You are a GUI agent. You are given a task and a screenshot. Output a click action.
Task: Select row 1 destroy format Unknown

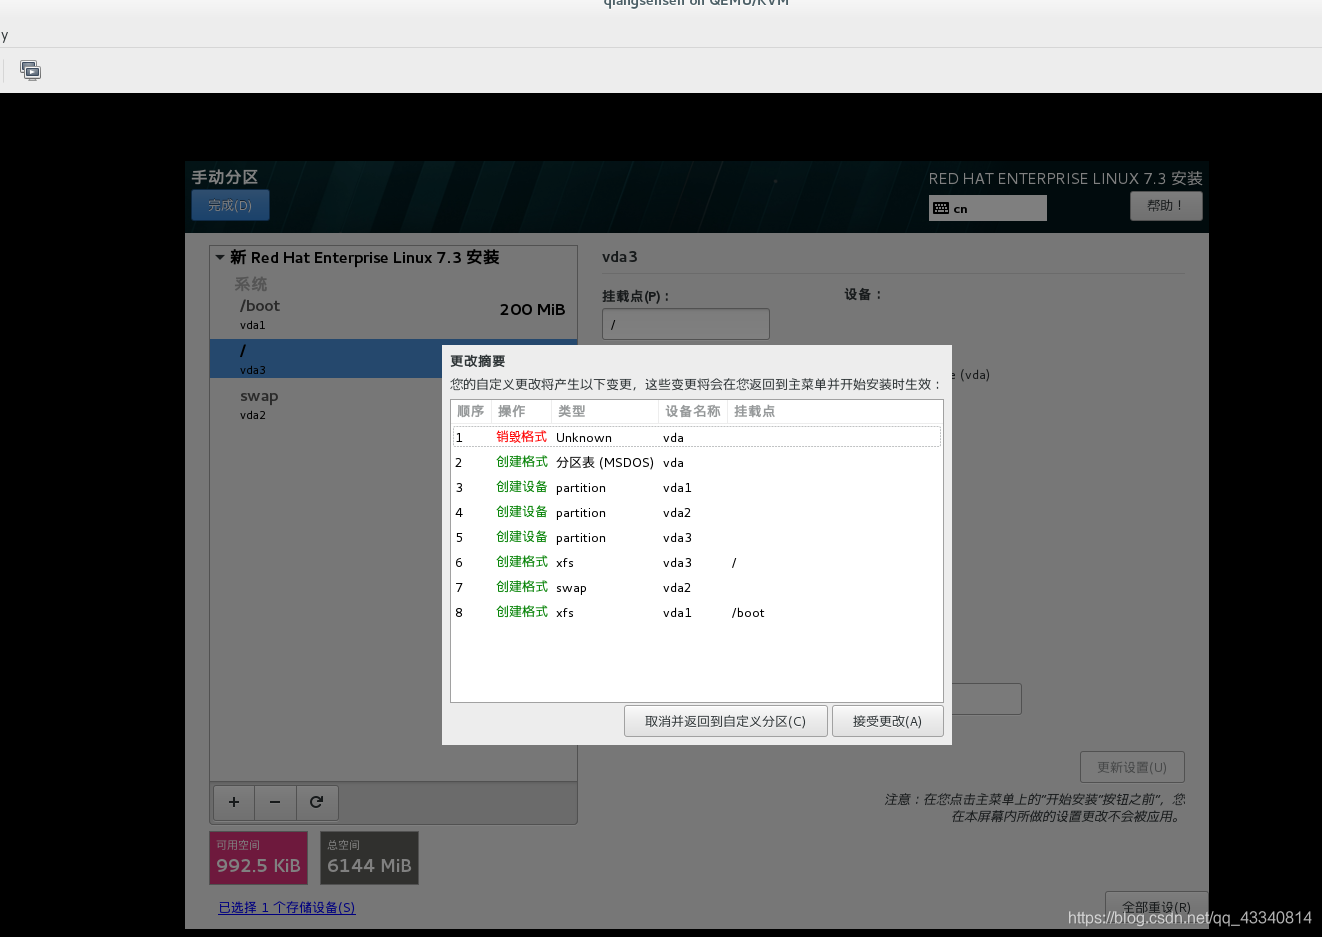(x=697, y=437)
